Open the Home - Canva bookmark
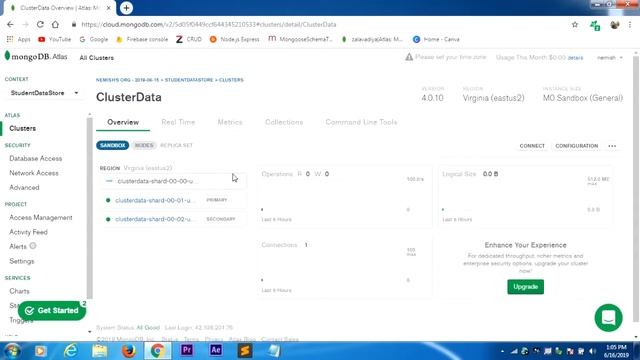The width and height of the screenshot is (640, 360). tap(436, 39)
